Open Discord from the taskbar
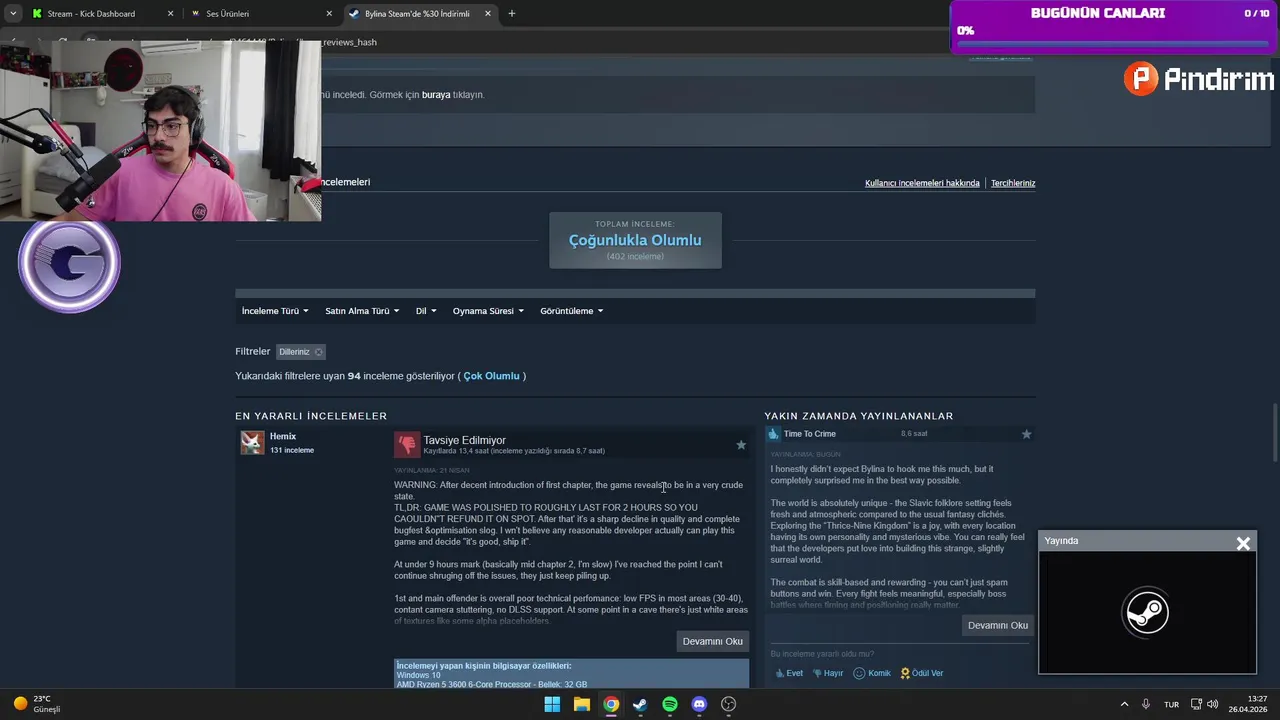 click(699, 704)
